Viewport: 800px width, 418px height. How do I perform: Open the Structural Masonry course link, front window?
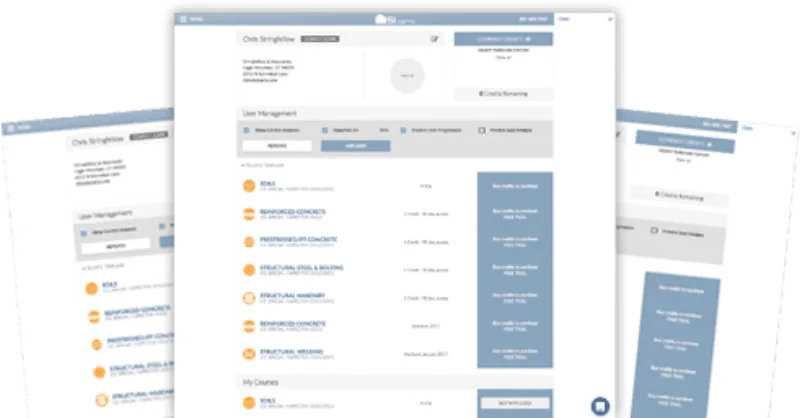(x=292, y=296)
